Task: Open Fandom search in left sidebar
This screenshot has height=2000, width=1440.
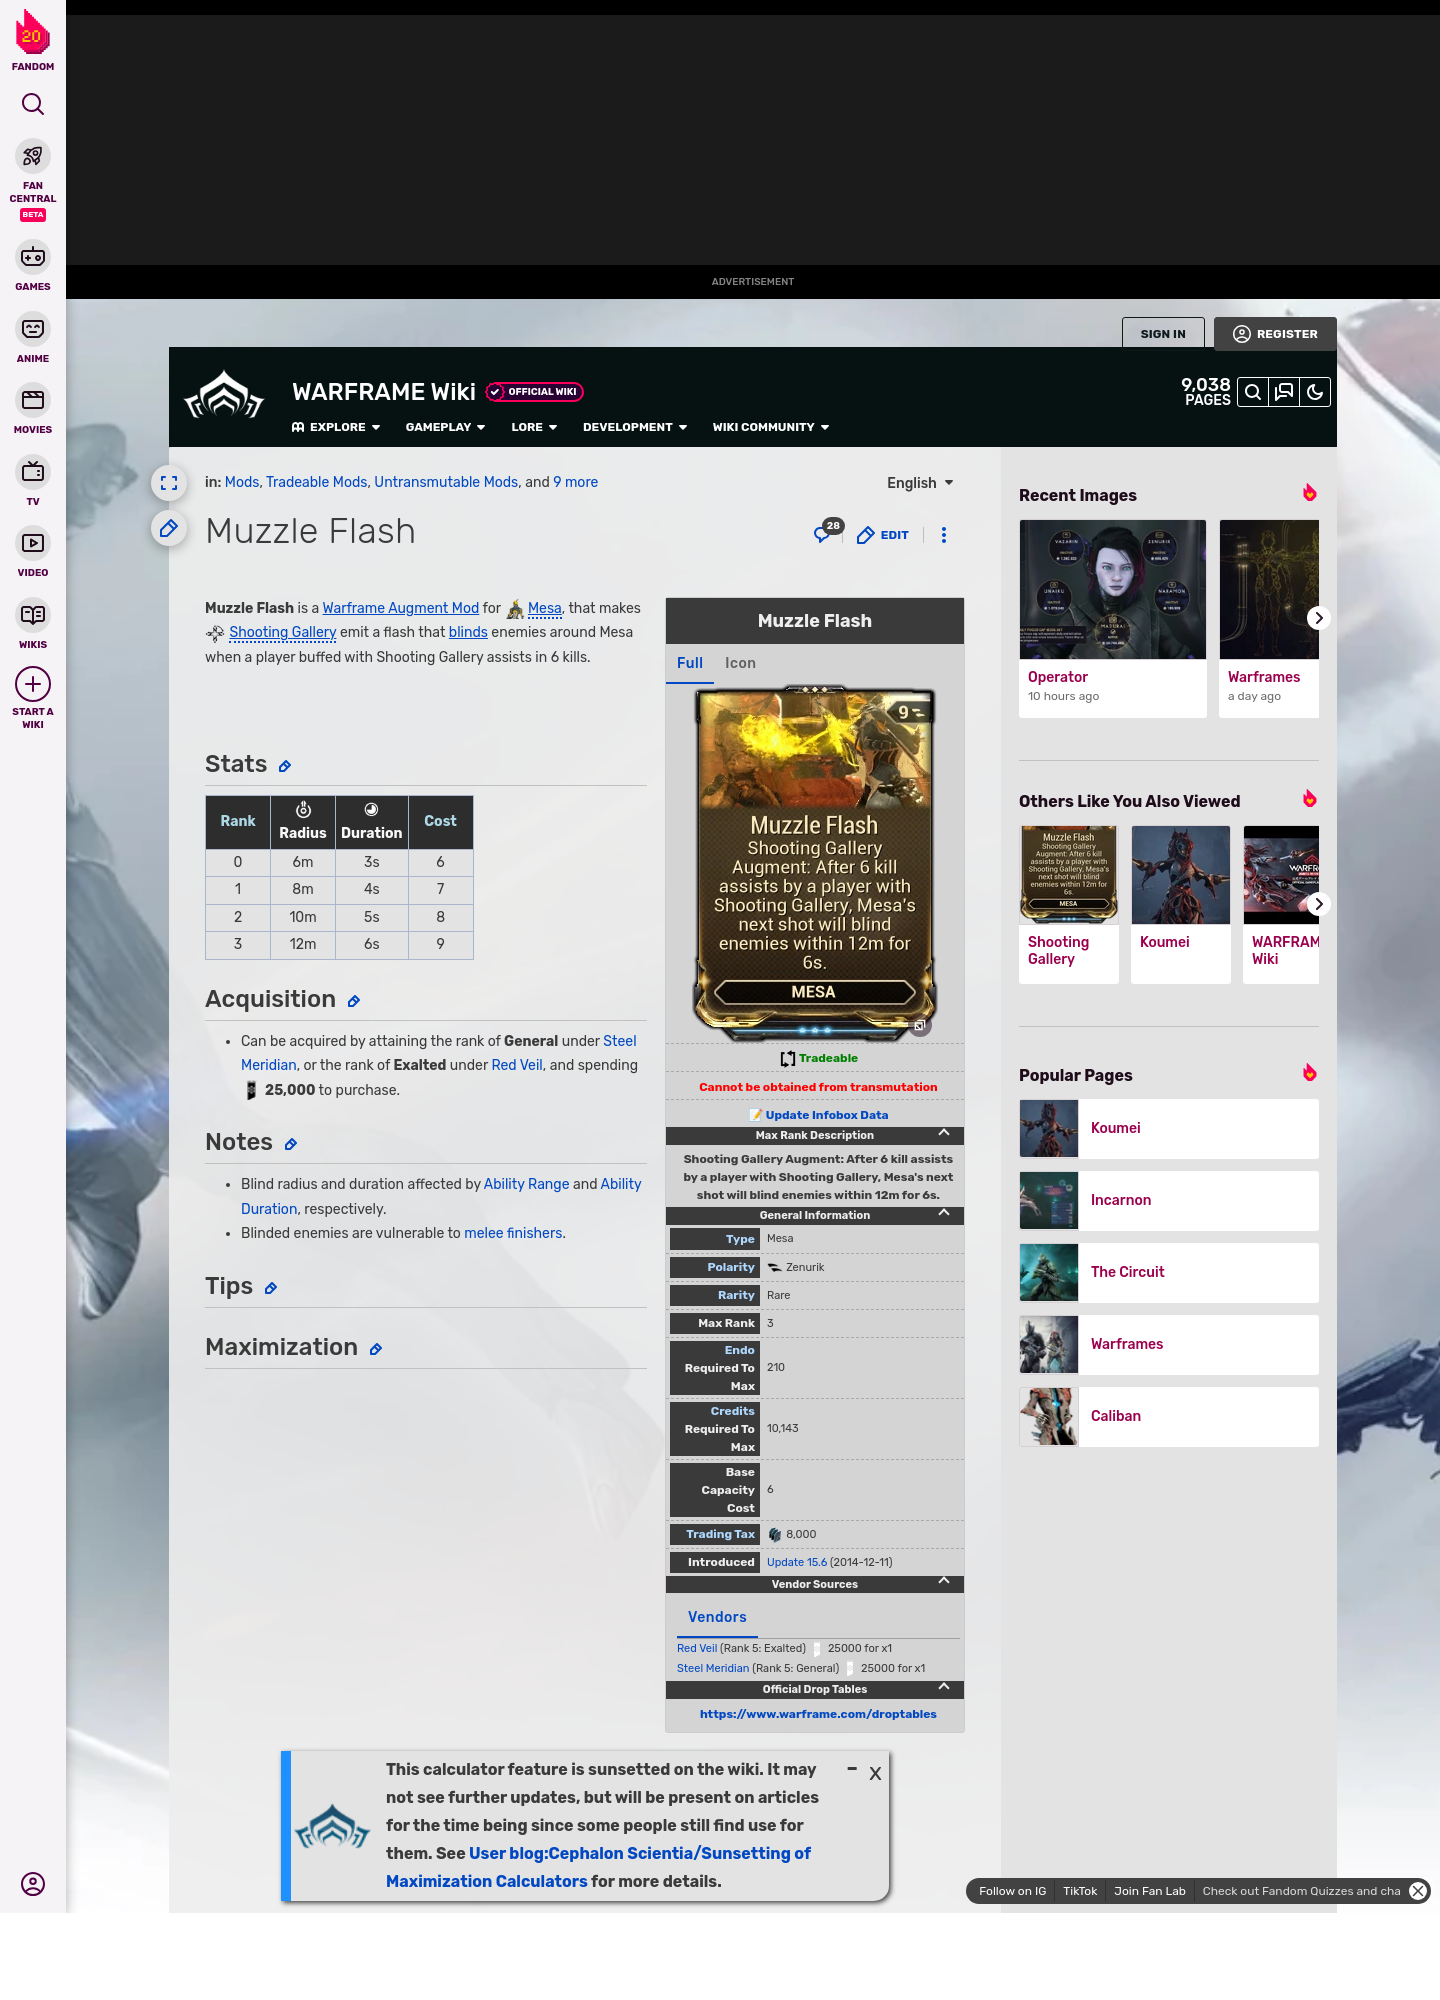Action: click(33, 104)
